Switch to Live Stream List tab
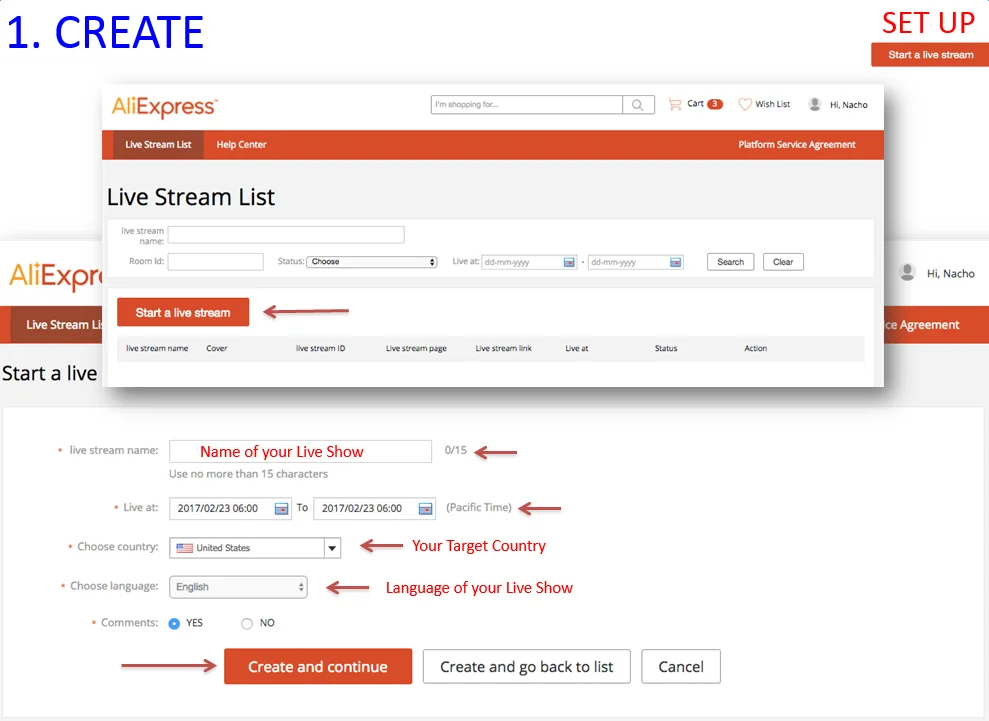The image size is (989, 721). coord(158,144)
